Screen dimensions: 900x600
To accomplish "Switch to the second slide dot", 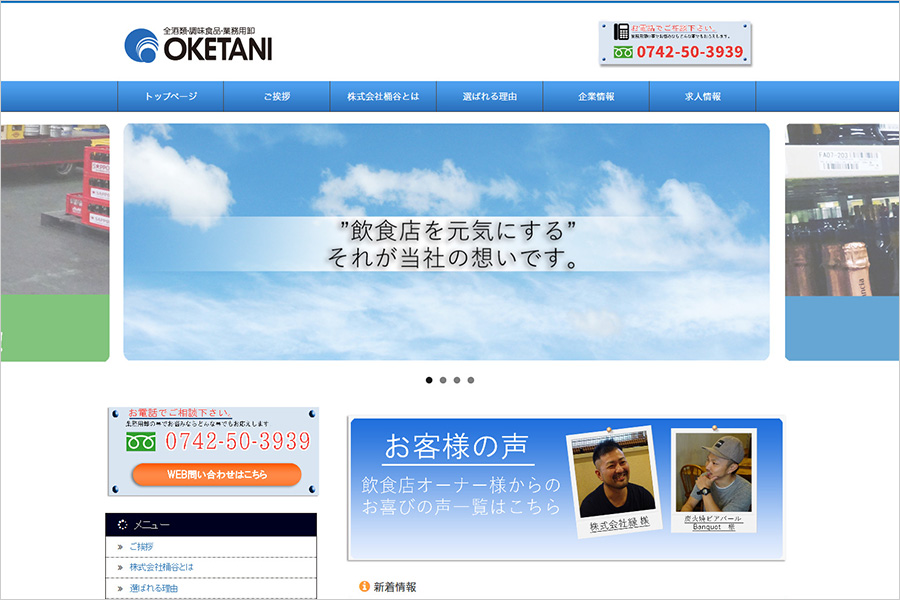I will click(x=443, y=380).
